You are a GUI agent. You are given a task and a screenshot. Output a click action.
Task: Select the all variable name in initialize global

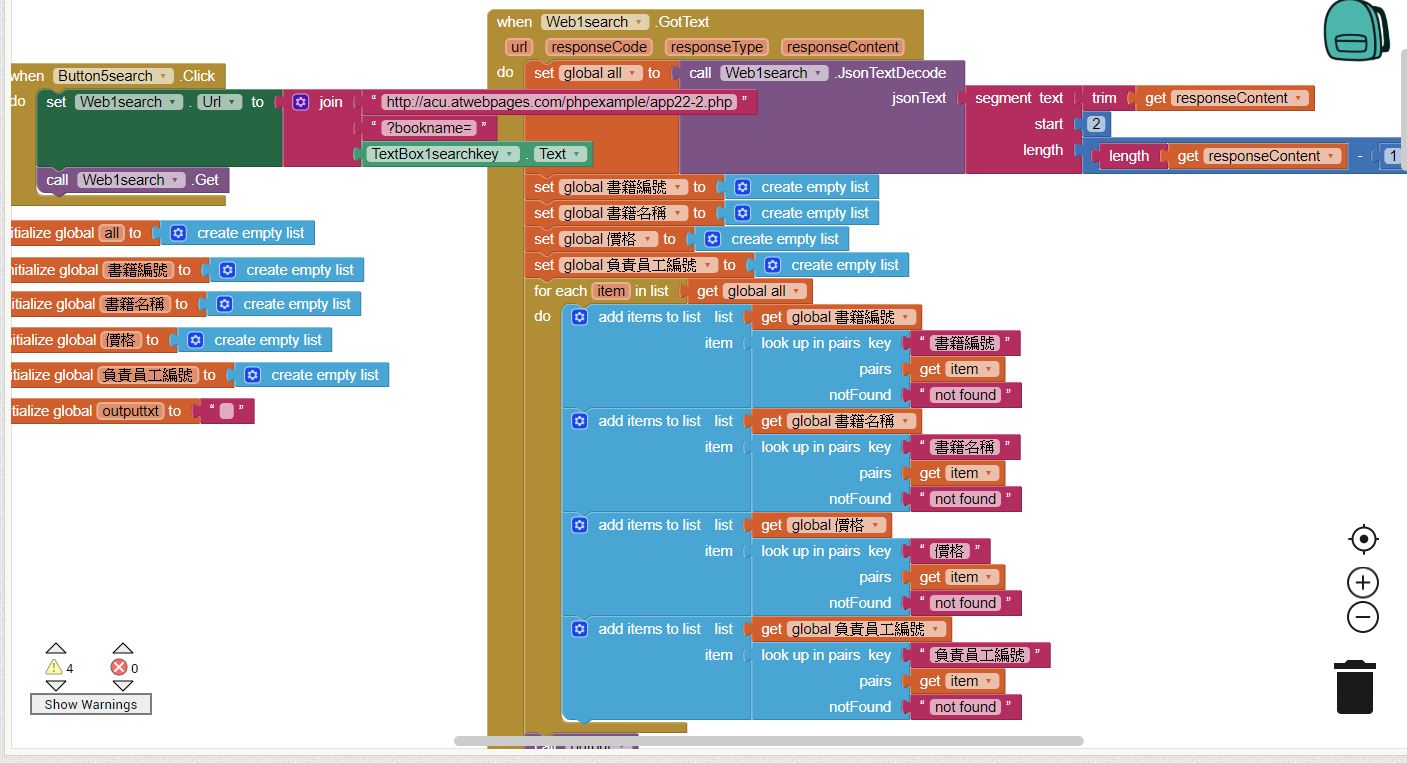111,233
